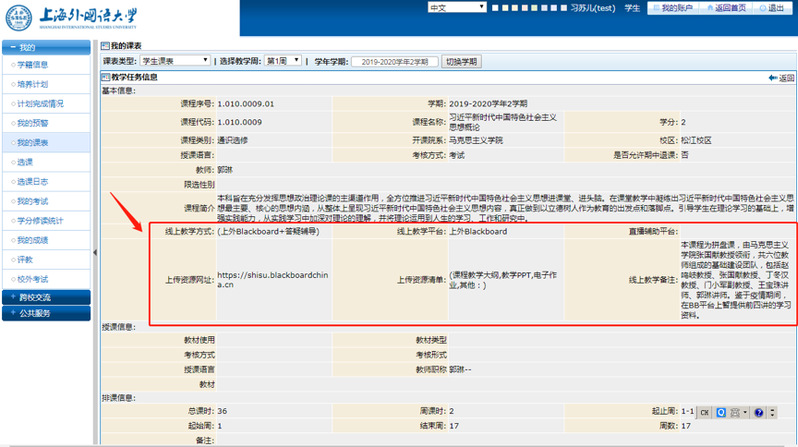Collapse the 我的 menu section
Screen dimensions: 798x447
[x=47, y=47]
